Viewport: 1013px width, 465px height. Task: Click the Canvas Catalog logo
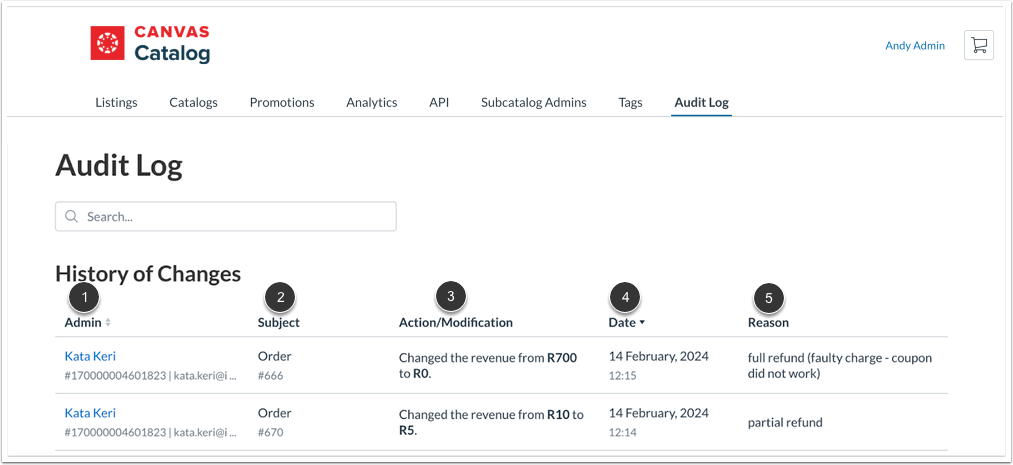[151, 43]
